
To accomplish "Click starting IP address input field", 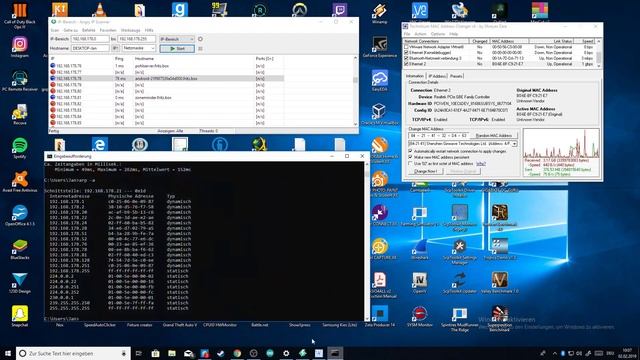I will coord(90,39).
